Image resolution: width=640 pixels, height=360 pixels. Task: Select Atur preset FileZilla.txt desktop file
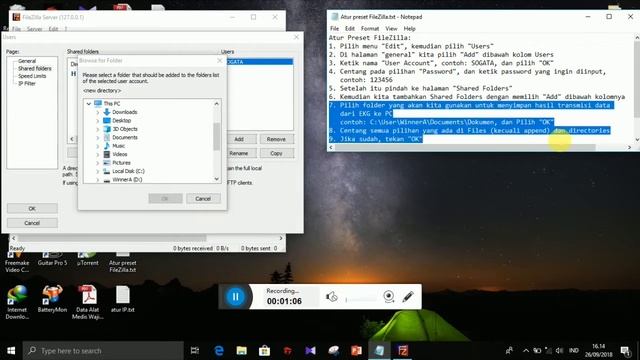pyautogui.click(x=122, y=262)
